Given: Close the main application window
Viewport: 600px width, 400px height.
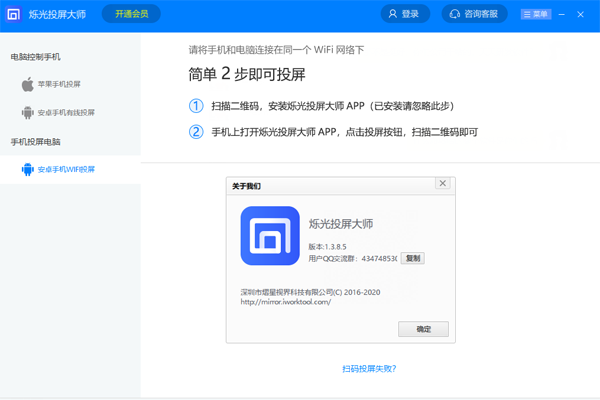Looking at the screenshot, I should click(x=580, y=15).
